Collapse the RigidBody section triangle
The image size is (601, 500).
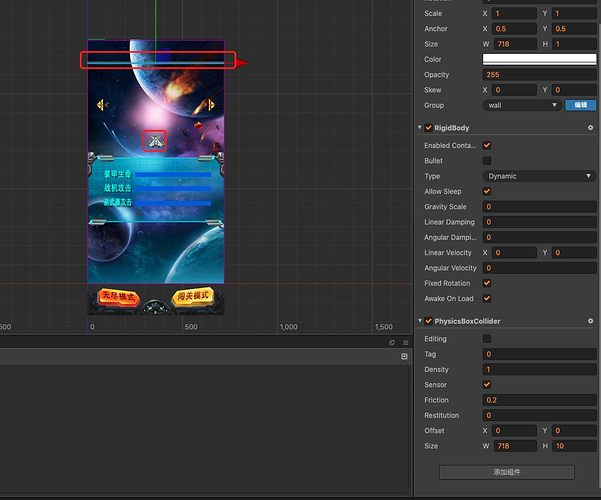coord(420,127)
